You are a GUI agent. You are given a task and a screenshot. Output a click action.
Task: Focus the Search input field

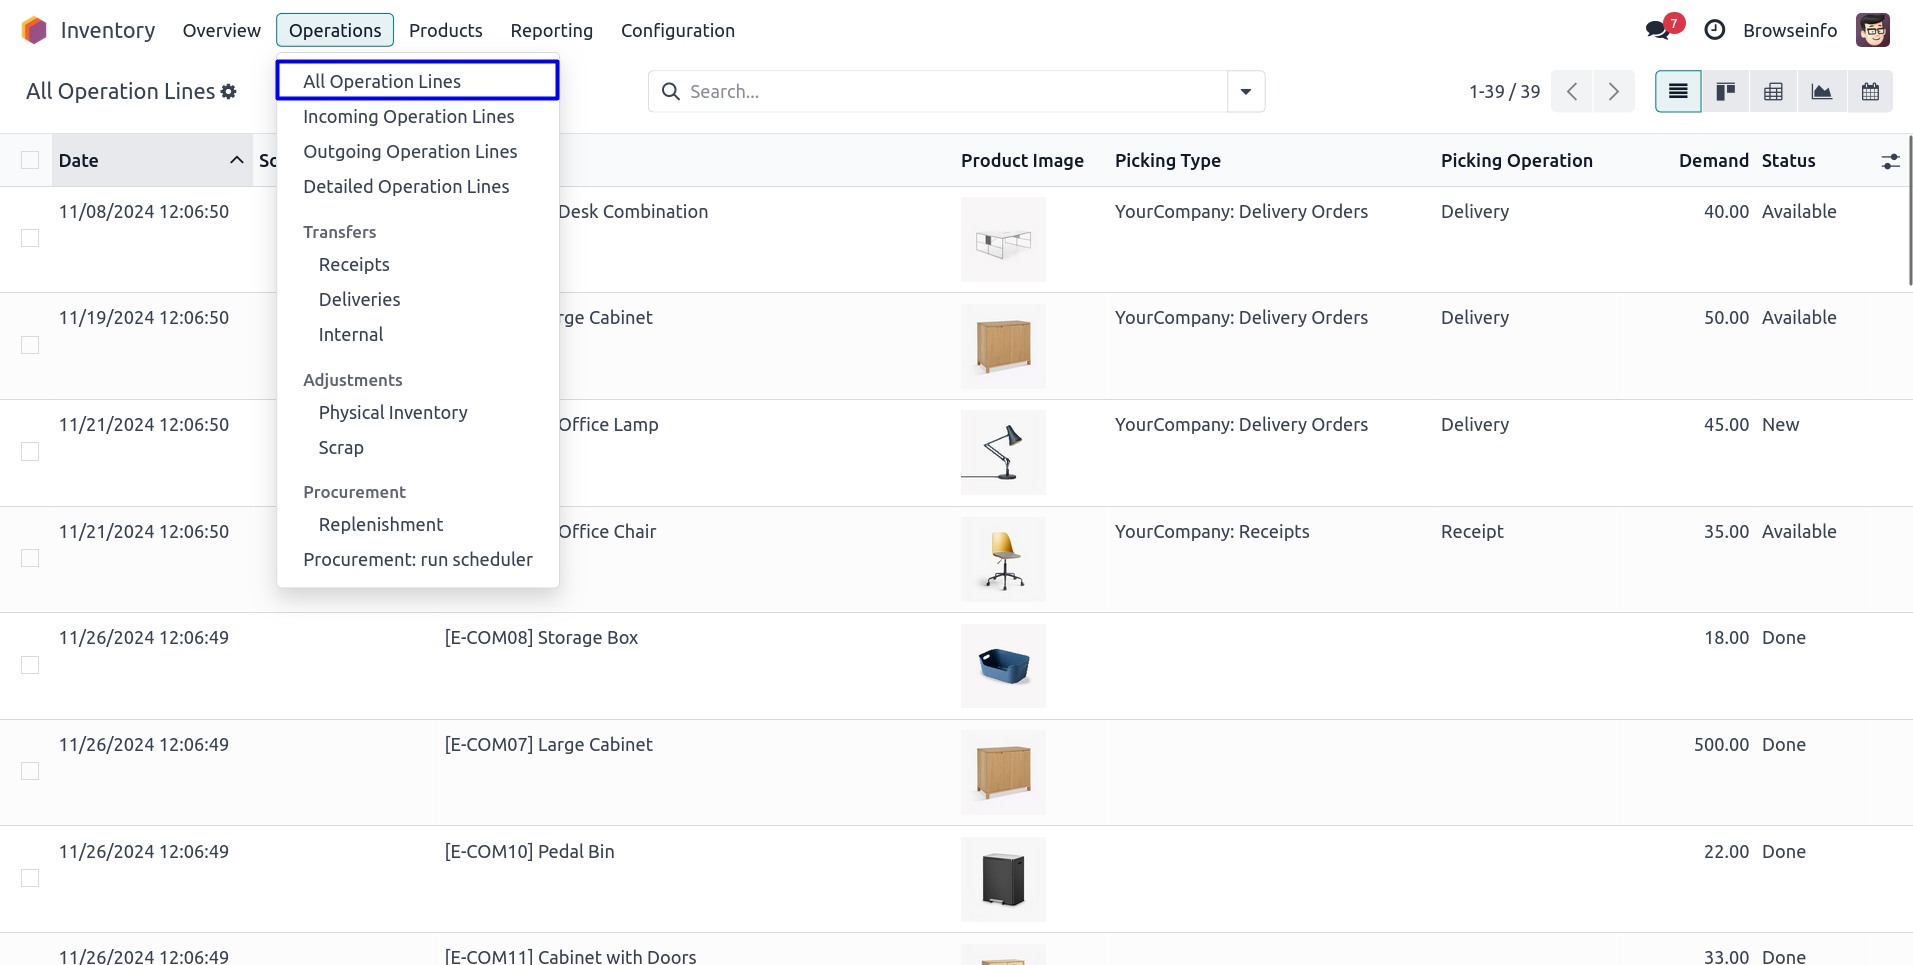[950, 92]
